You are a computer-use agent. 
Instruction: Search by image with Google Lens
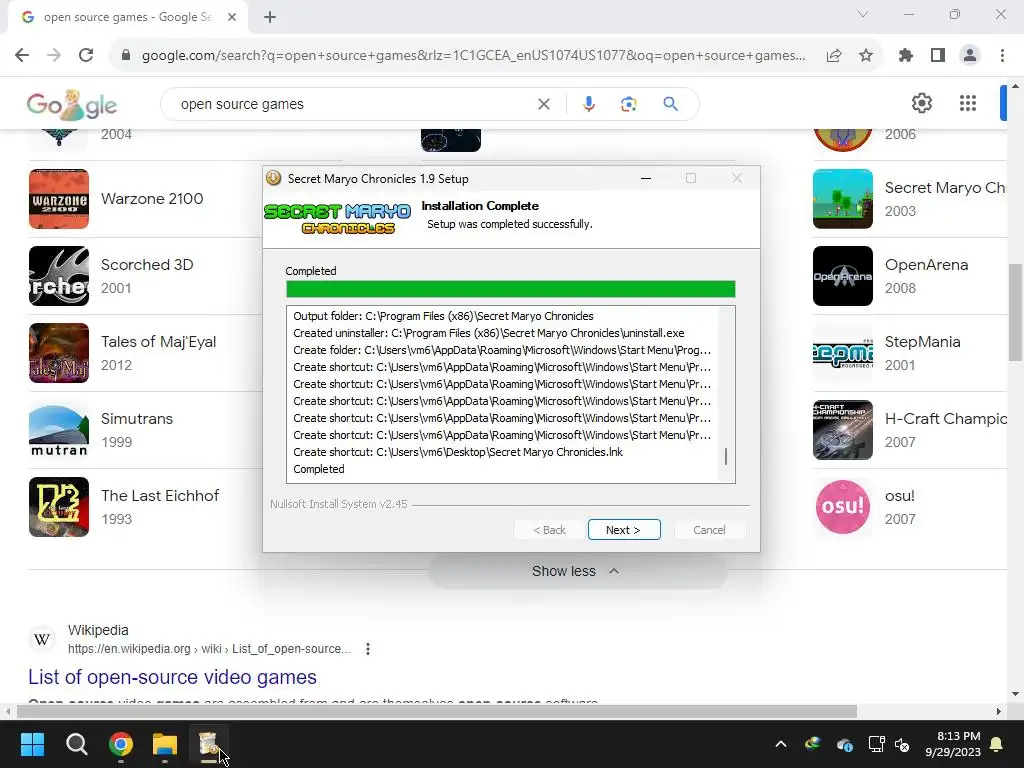pos(628,104)
